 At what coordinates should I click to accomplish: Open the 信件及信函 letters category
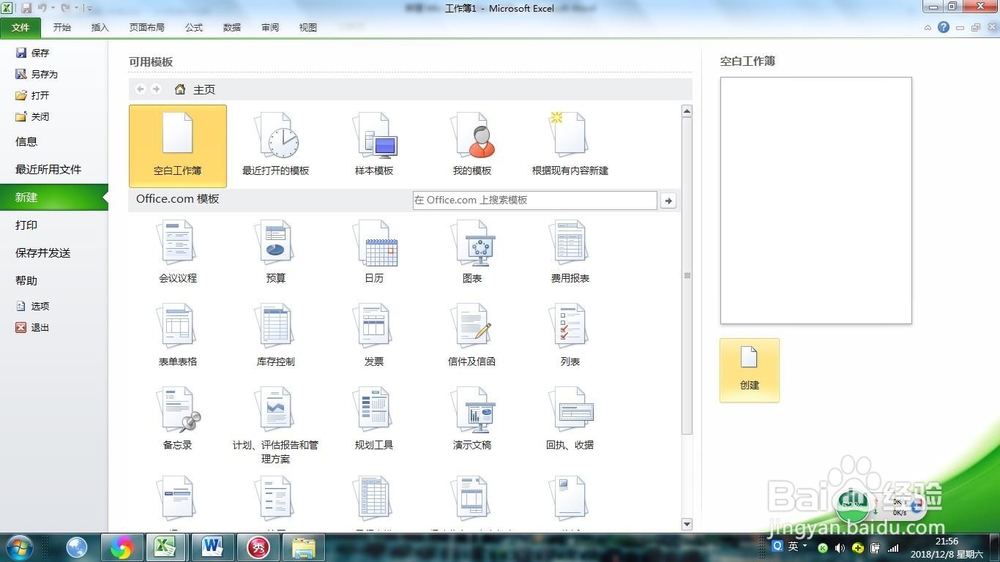coord(472,334)
